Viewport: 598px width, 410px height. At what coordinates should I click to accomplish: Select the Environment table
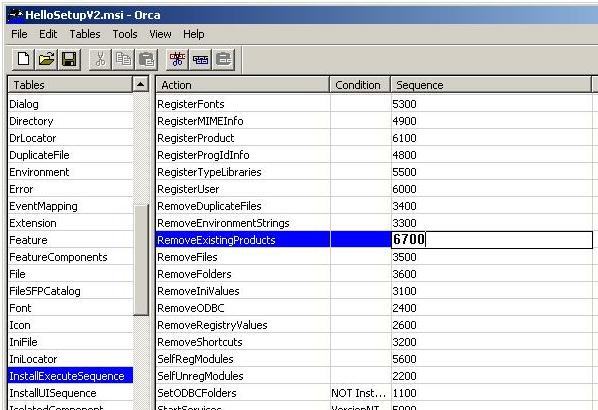pos(70,172)
